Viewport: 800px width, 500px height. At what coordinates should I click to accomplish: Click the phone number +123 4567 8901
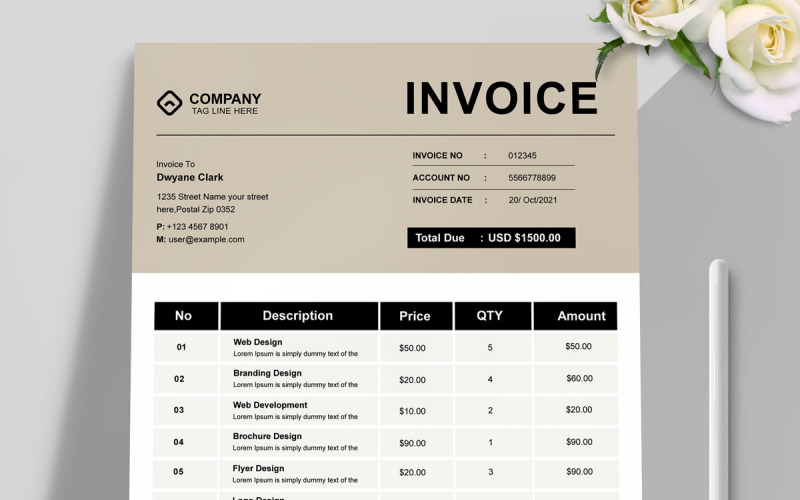pos(197,227)
